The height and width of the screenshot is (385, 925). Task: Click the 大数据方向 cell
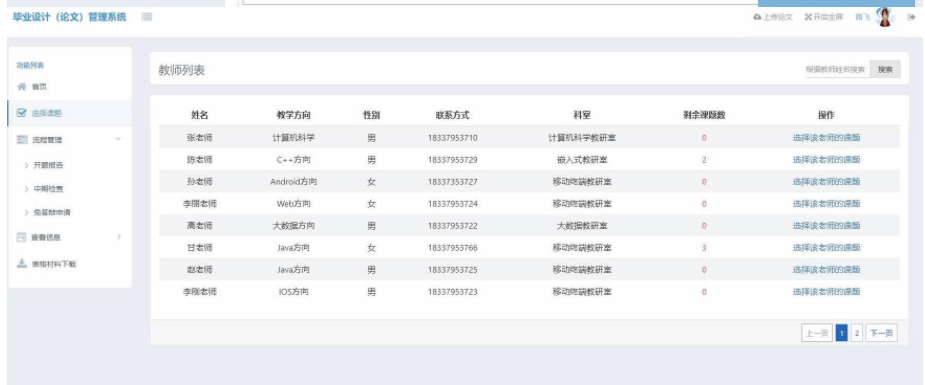[293, 226]
